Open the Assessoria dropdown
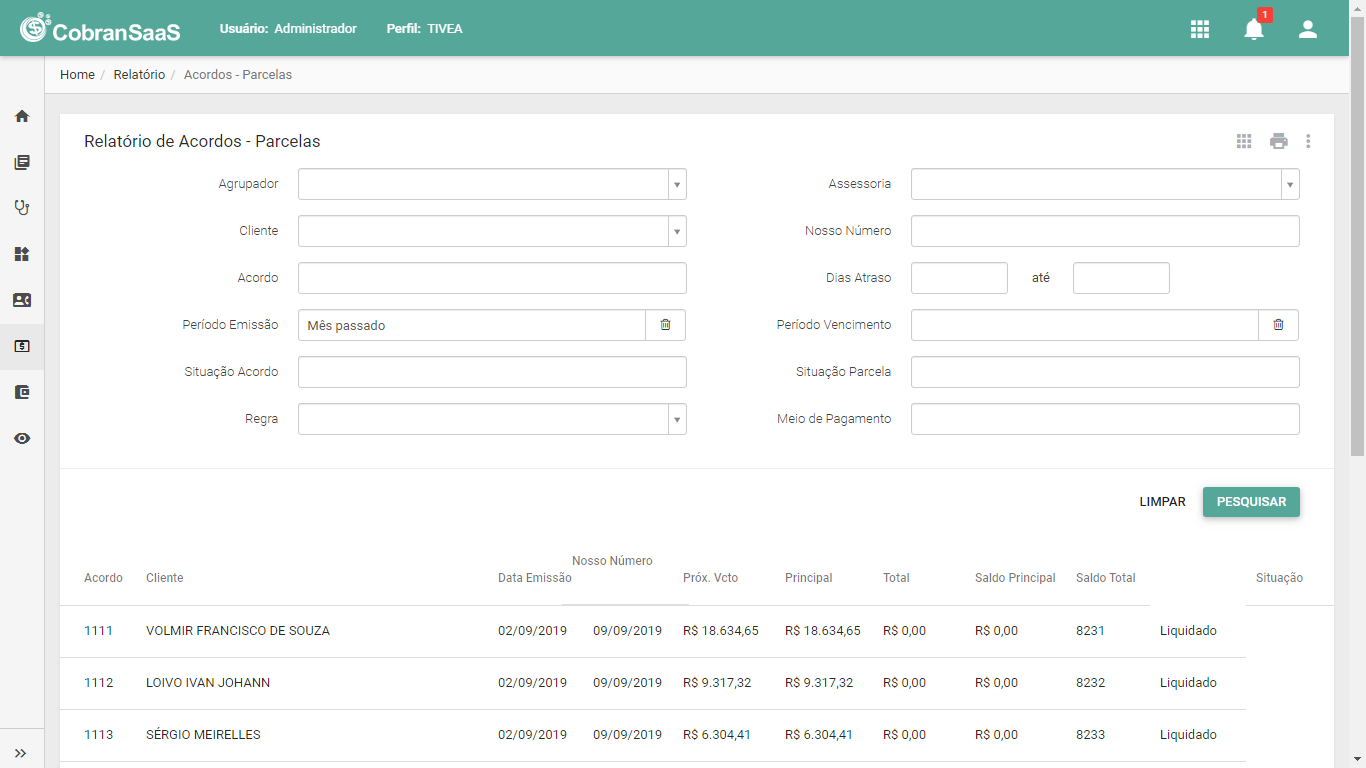The width and height of the screenshot is (1366, 768). tap(1105, 184)
